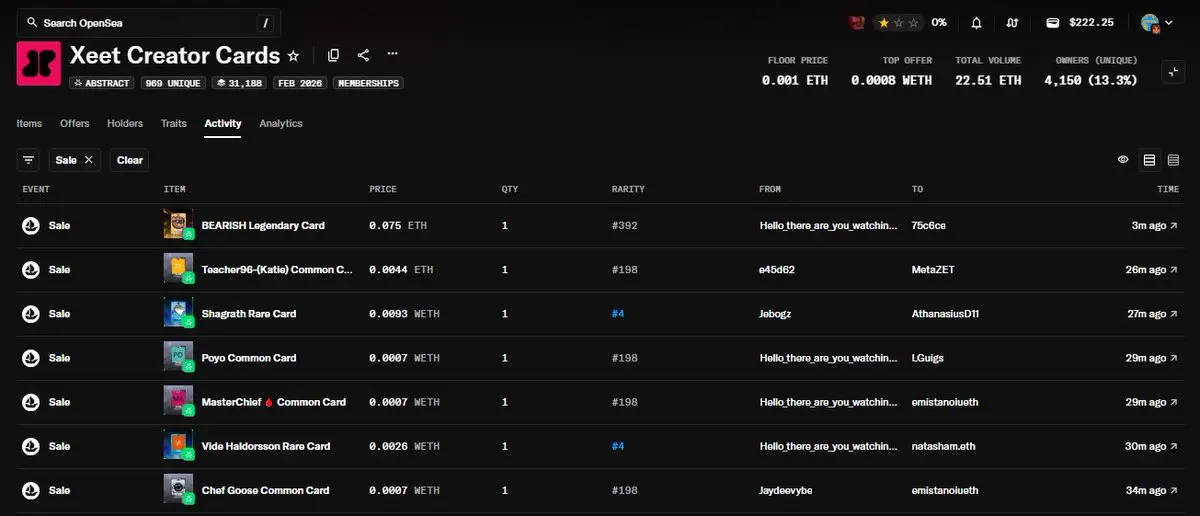Click the red rewards badge icon
Screen dimensions: 1200x516
857,22
